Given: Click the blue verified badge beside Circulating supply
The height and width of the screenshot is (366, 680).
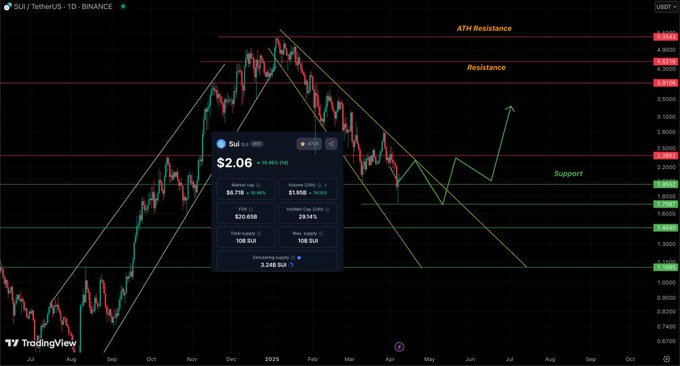Looking at the screenshot, I should pos(299,258).
